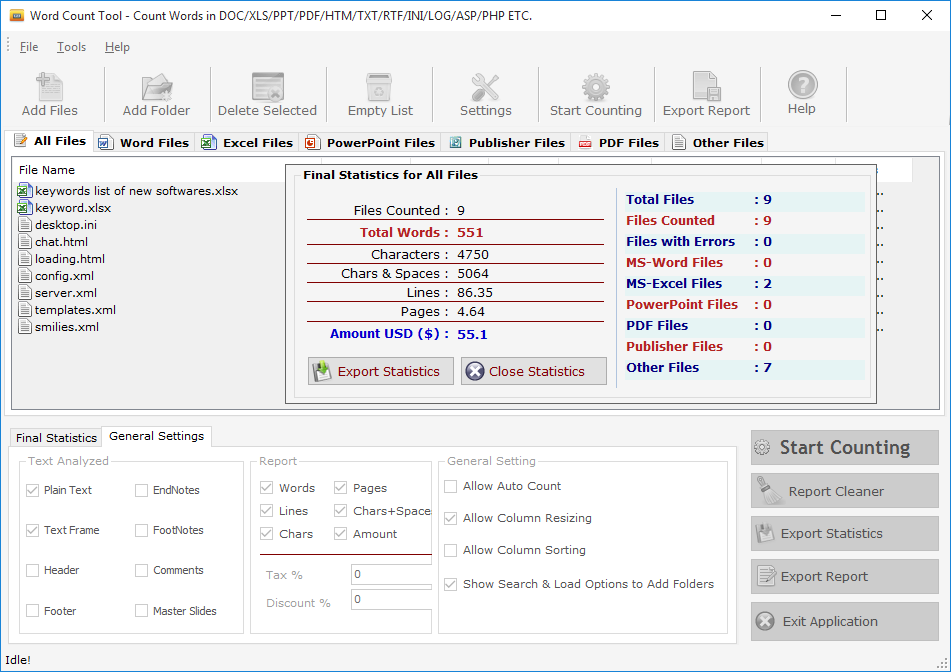Open the Tools menu
This screenshot has width=951, height=672.
pos(72,47)
